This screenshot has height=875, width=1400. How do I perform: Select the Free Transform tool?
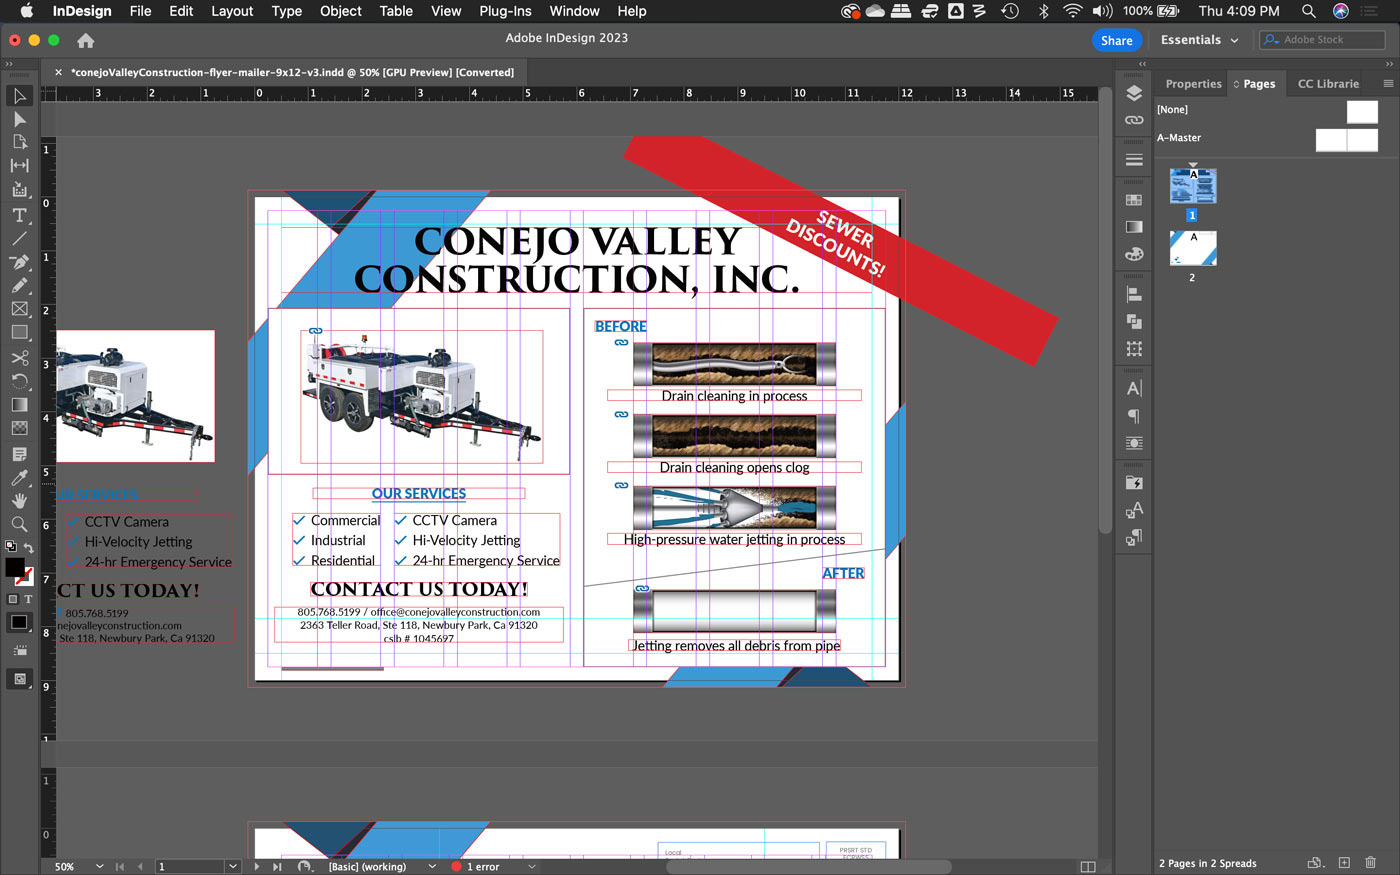coord(19,381)
